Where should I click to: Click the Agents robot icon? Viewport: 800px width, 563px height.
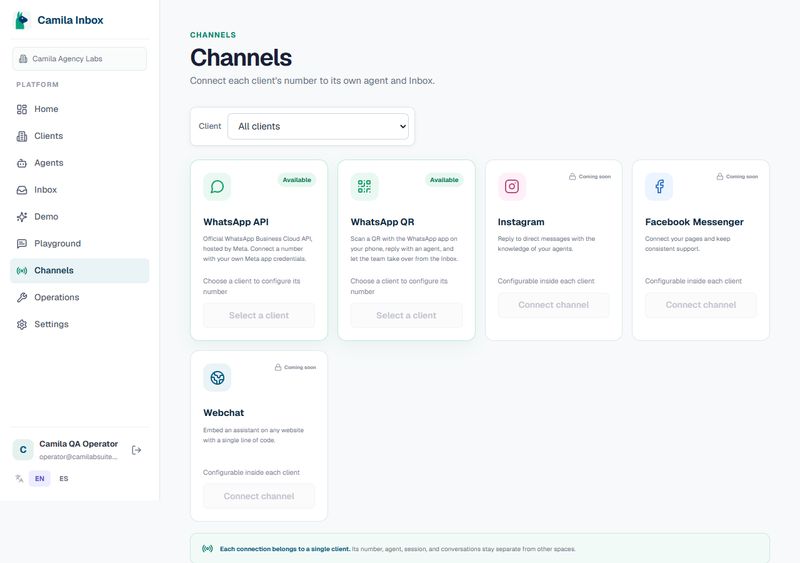coord(22,163)
